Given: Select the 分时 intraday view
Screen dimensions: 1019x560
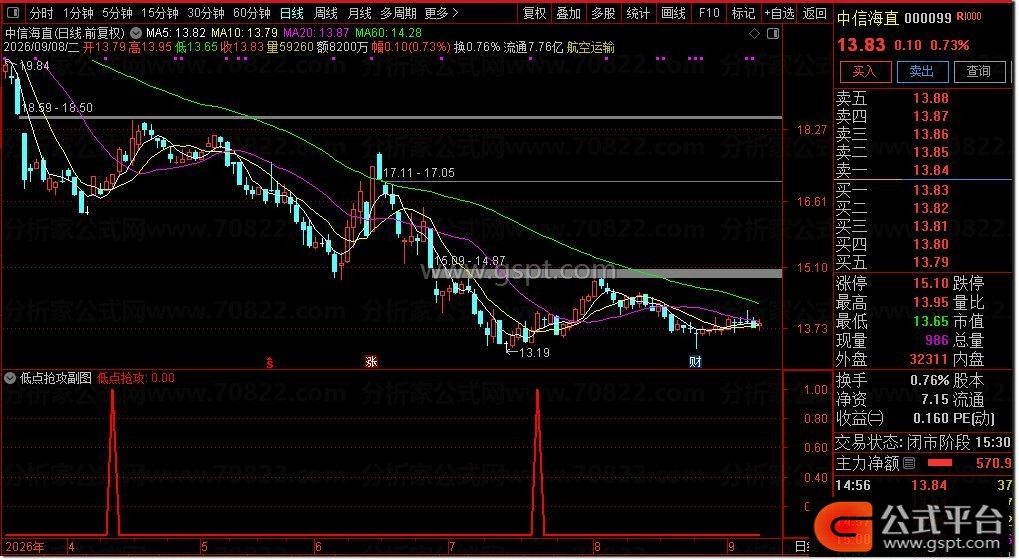Looking at the screenshot, I should (42, 12).
